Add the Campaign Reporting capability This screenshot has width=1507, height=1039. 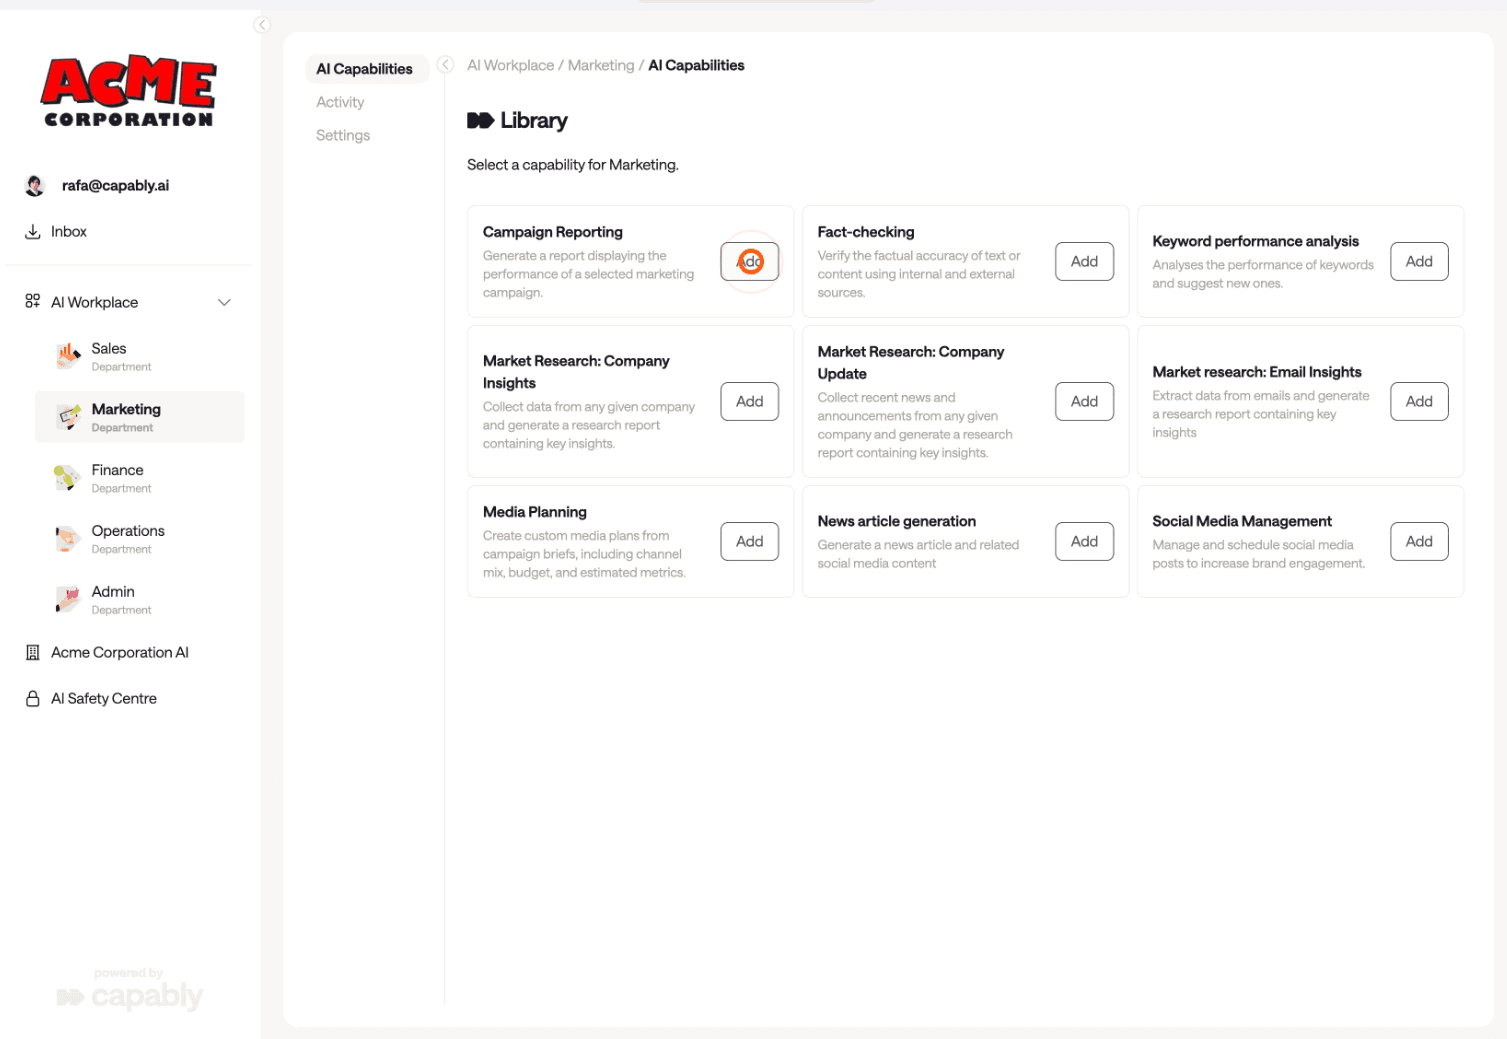[x=749, y=261]
